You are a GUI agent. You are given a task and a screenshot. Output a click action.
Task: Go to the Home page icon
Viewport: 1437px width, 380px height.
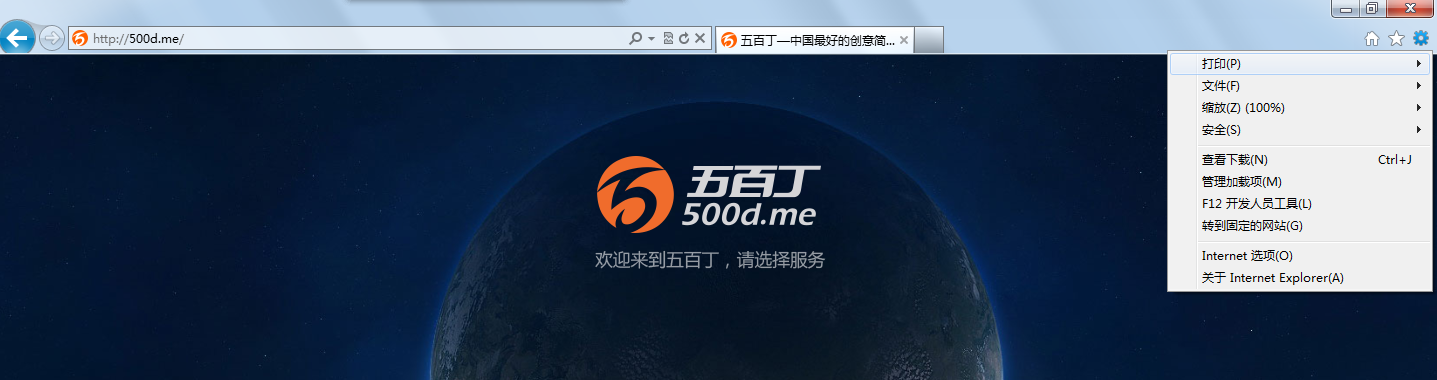tap(1372, 39)
